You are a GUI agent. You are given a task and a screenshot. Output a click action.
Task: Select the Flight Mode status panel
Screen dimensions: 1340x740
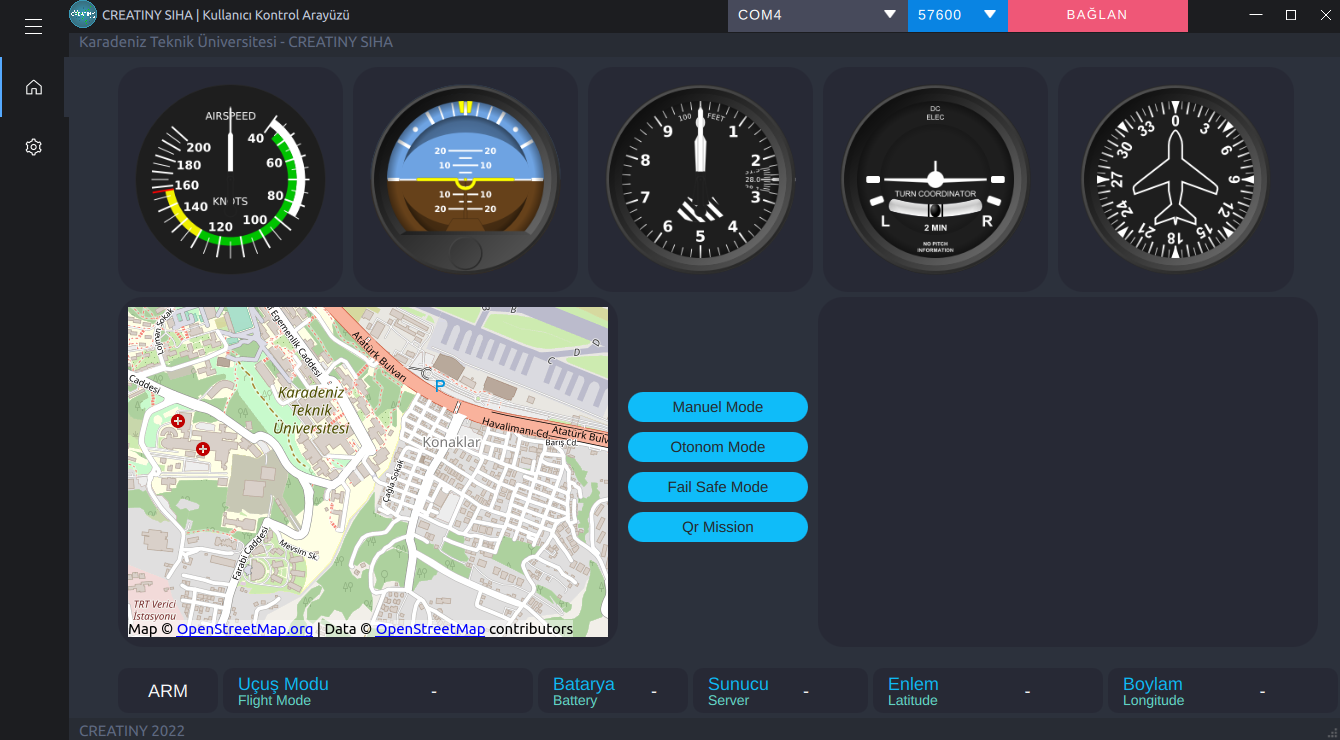click(377, 690)
